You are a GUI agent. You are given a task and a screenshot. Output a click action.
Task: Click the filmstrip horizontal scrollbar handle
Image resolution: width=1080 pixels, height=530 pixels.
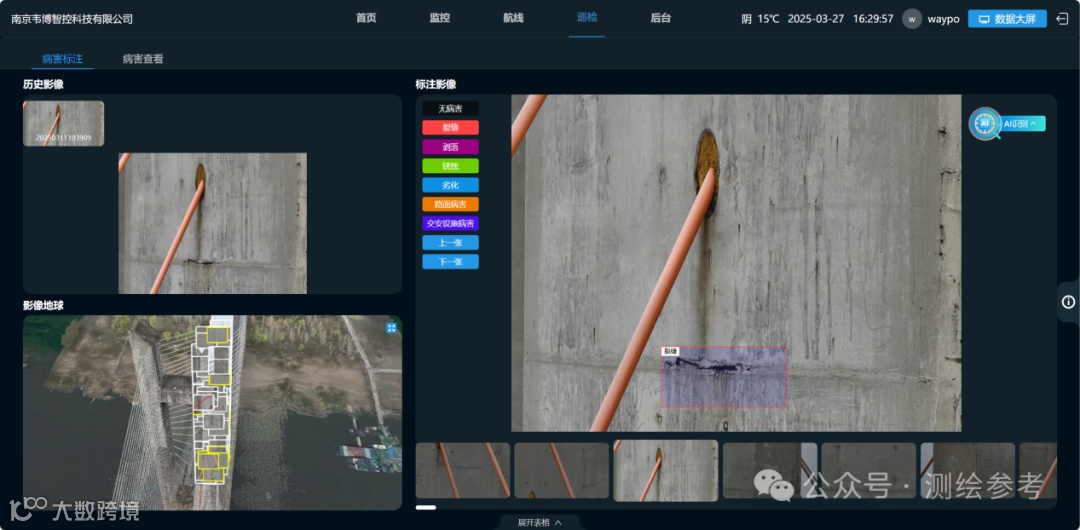point(426,507)
